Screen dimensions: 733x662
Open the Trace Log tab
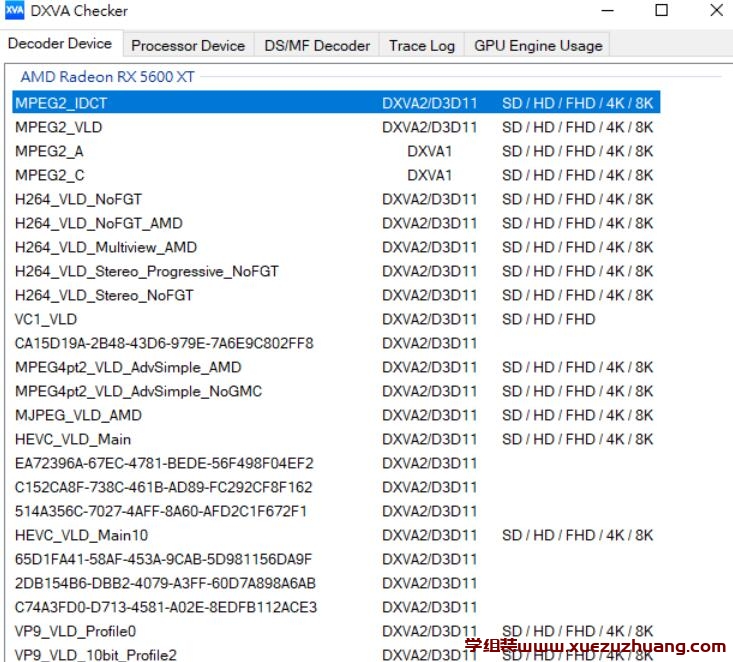[x=421, y=45]
